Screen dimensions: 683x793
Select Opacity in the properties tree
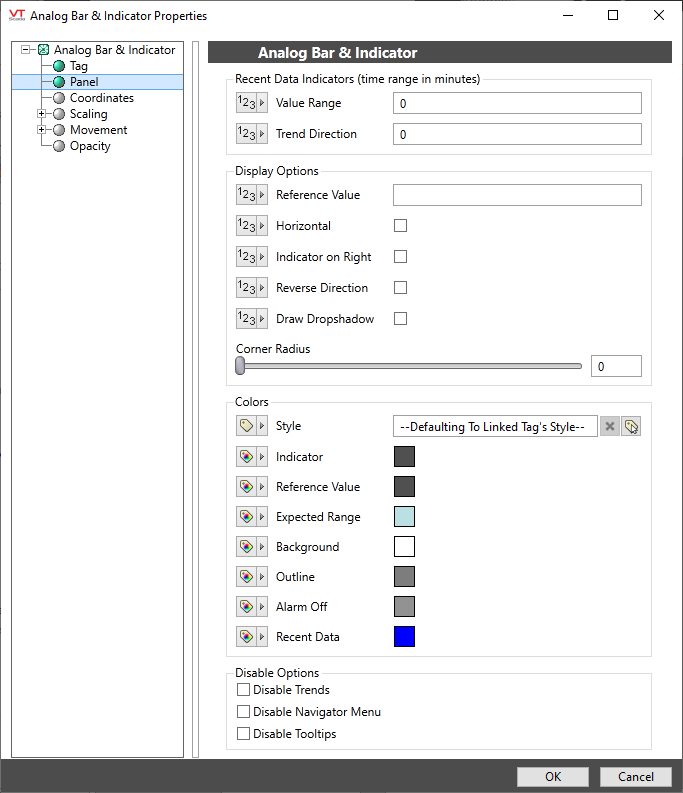click(x=90, y=146)
